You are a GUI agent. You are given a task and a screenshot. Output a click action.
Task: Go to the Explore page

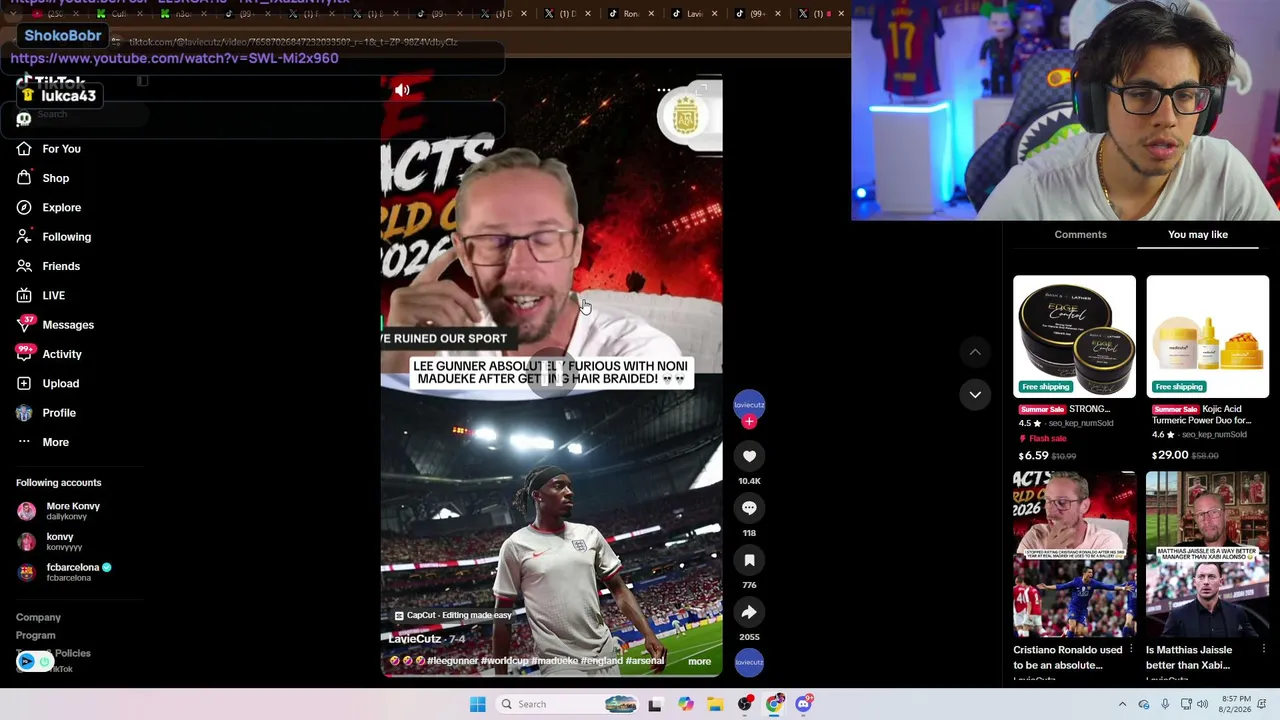48,207
